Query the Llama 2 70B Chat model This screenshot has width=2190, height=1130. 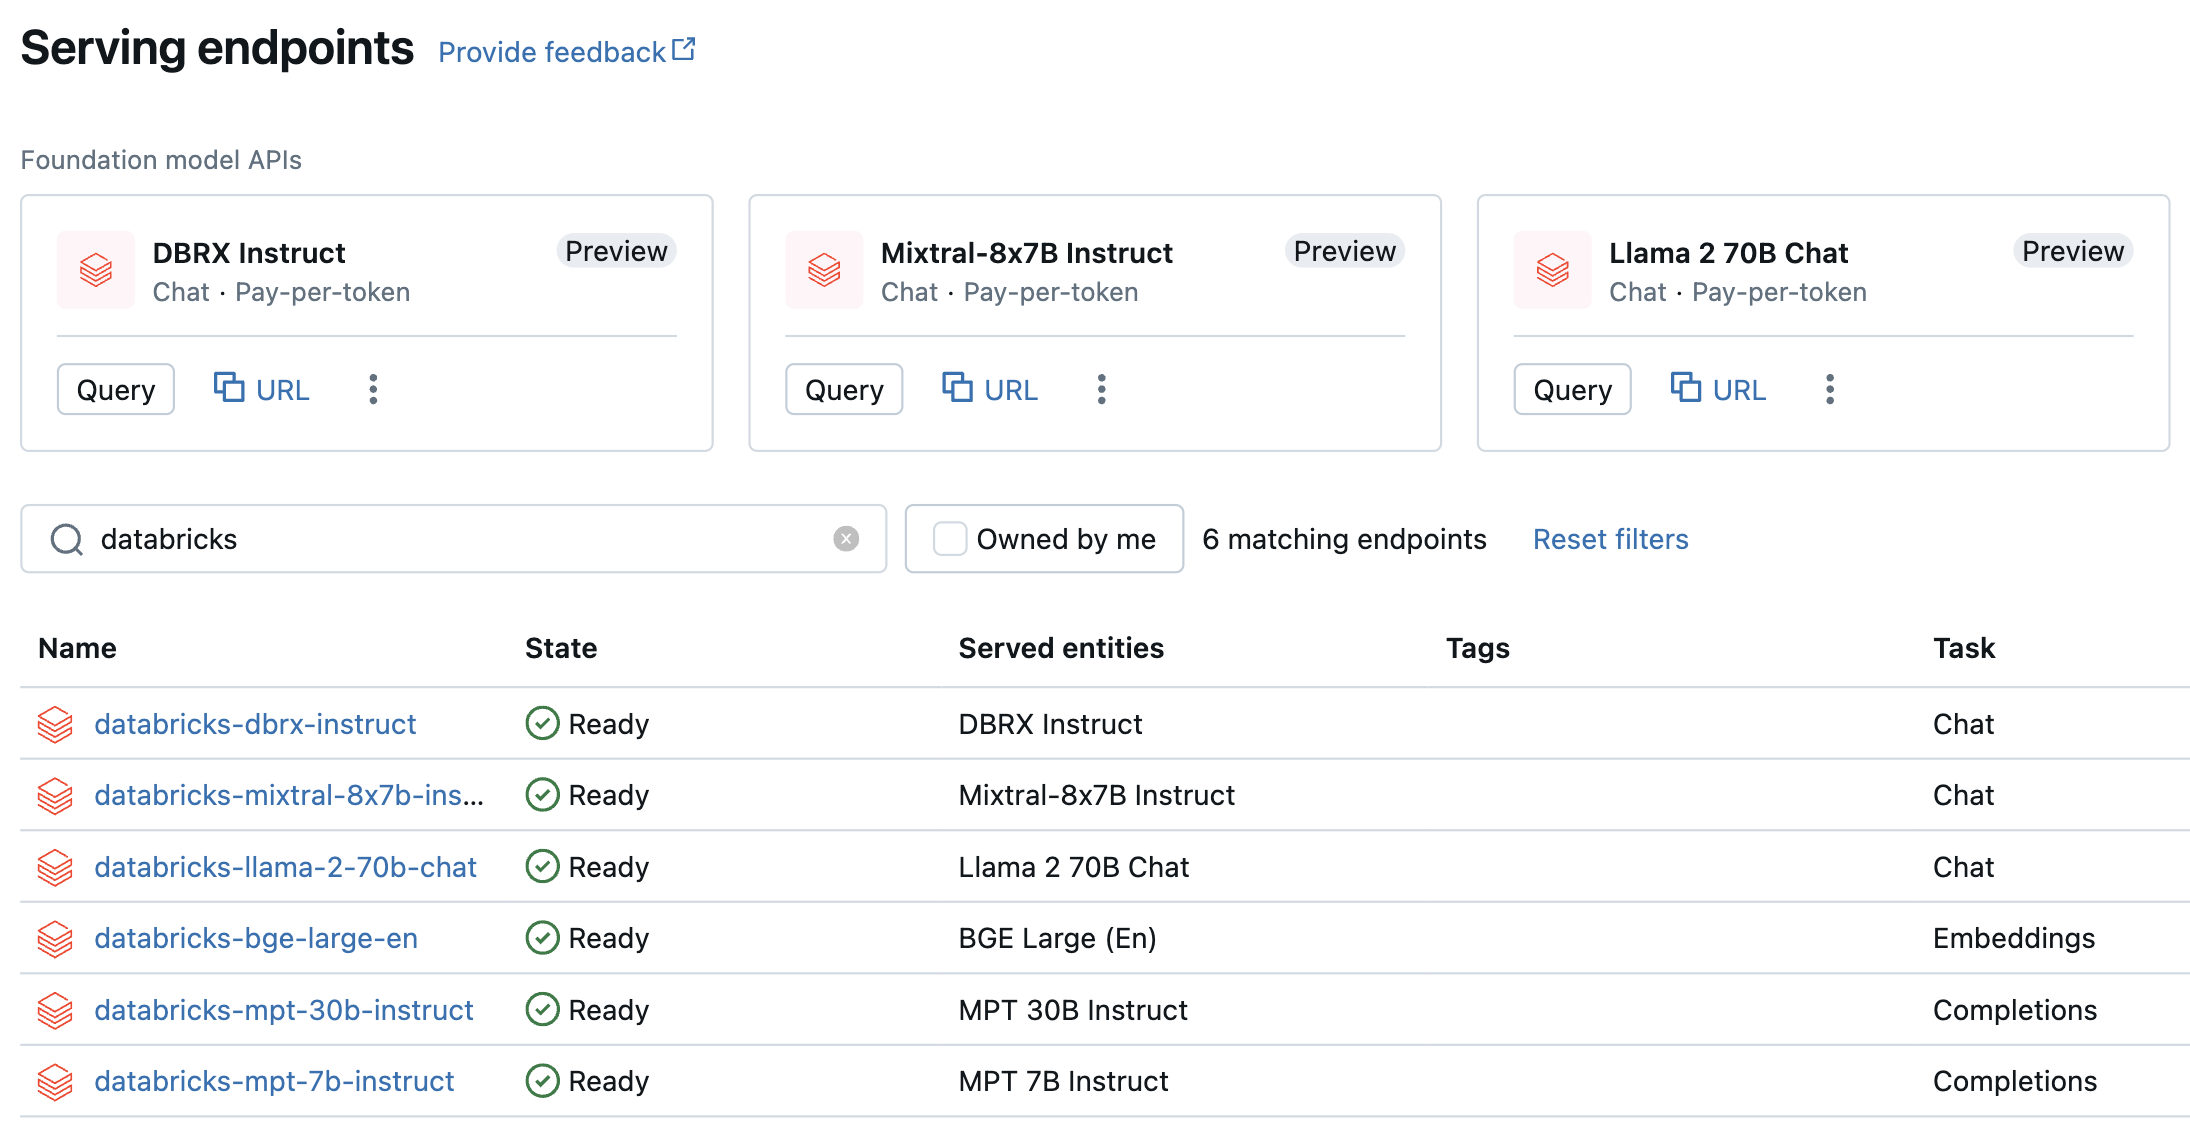click(x=1572, y=389)
